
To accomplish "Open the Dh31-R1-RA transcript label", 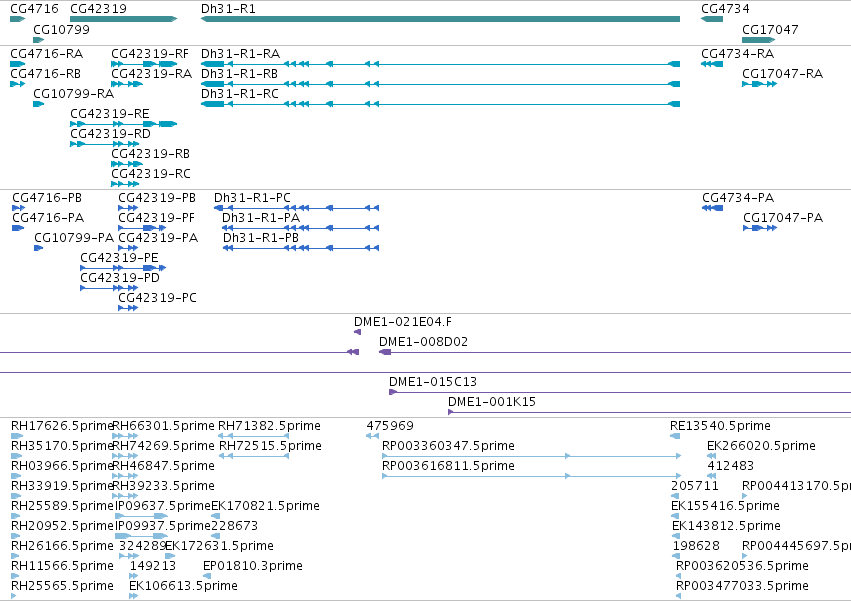I will point(240,54).
